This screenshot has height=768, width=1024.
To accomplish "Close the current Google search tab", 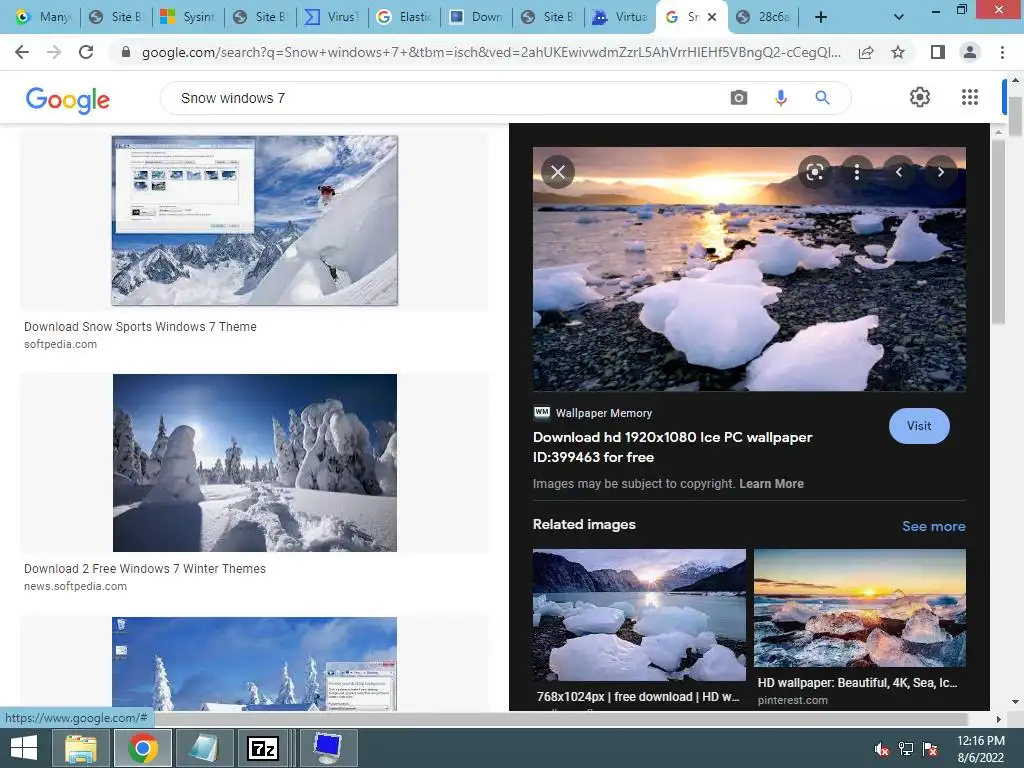I will pyautogui.click(x=712, y=17).
